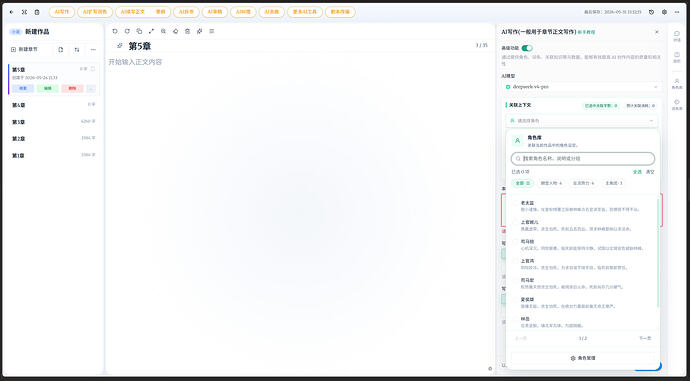The height and width of the screenshot is (381, 690).
Task: Click the copy icon in the editor toolbar
Action: tap(139, 31)
